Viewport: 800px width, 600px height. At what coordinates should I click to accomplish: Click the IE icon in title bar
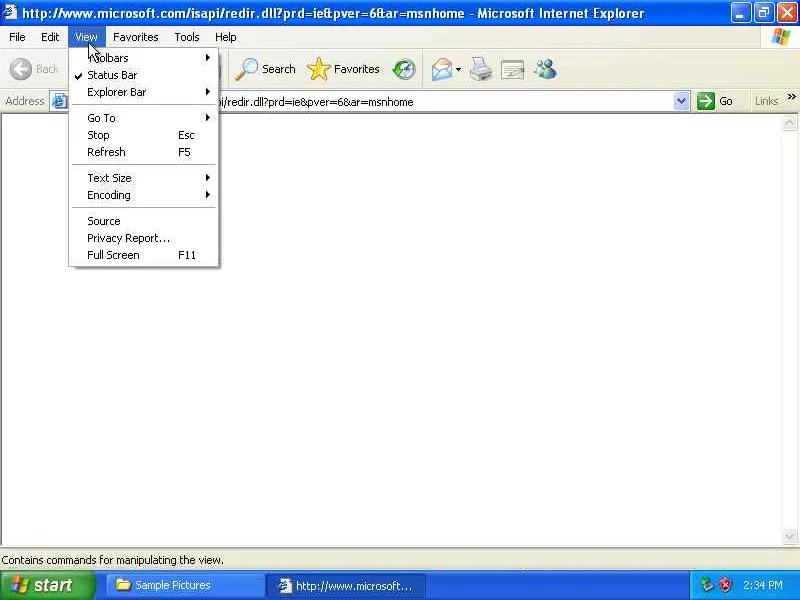tap(10, 12)
